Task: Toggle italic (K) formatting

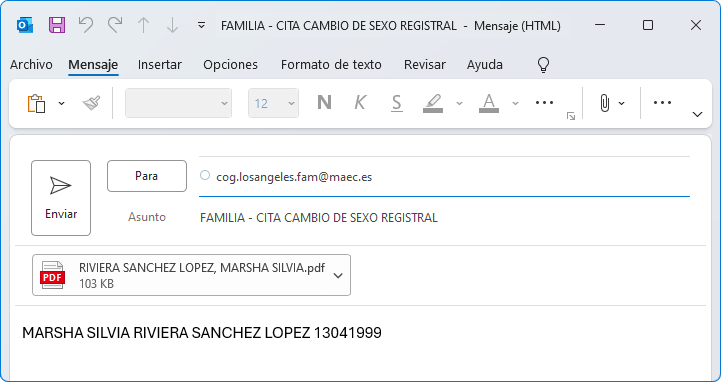Action: click(360, 103)
